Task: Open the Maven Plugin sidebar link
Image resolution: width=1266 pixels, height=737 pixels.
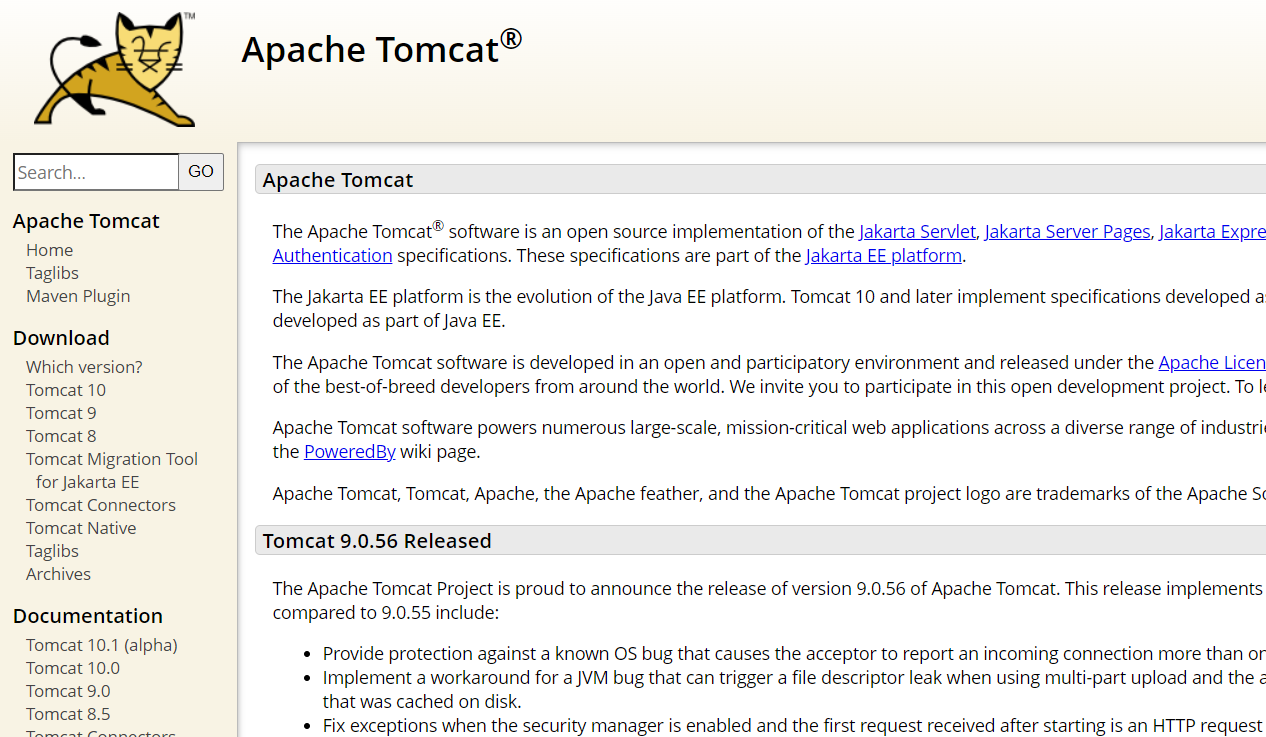Action: pyautogui.click(x=78, y=296)
